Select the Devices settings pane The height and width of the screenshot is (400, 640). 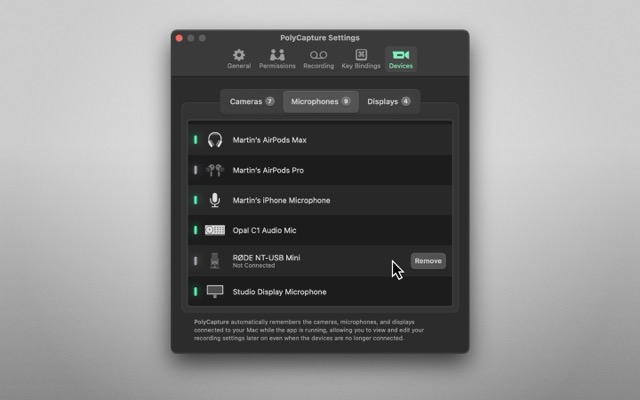400,59
